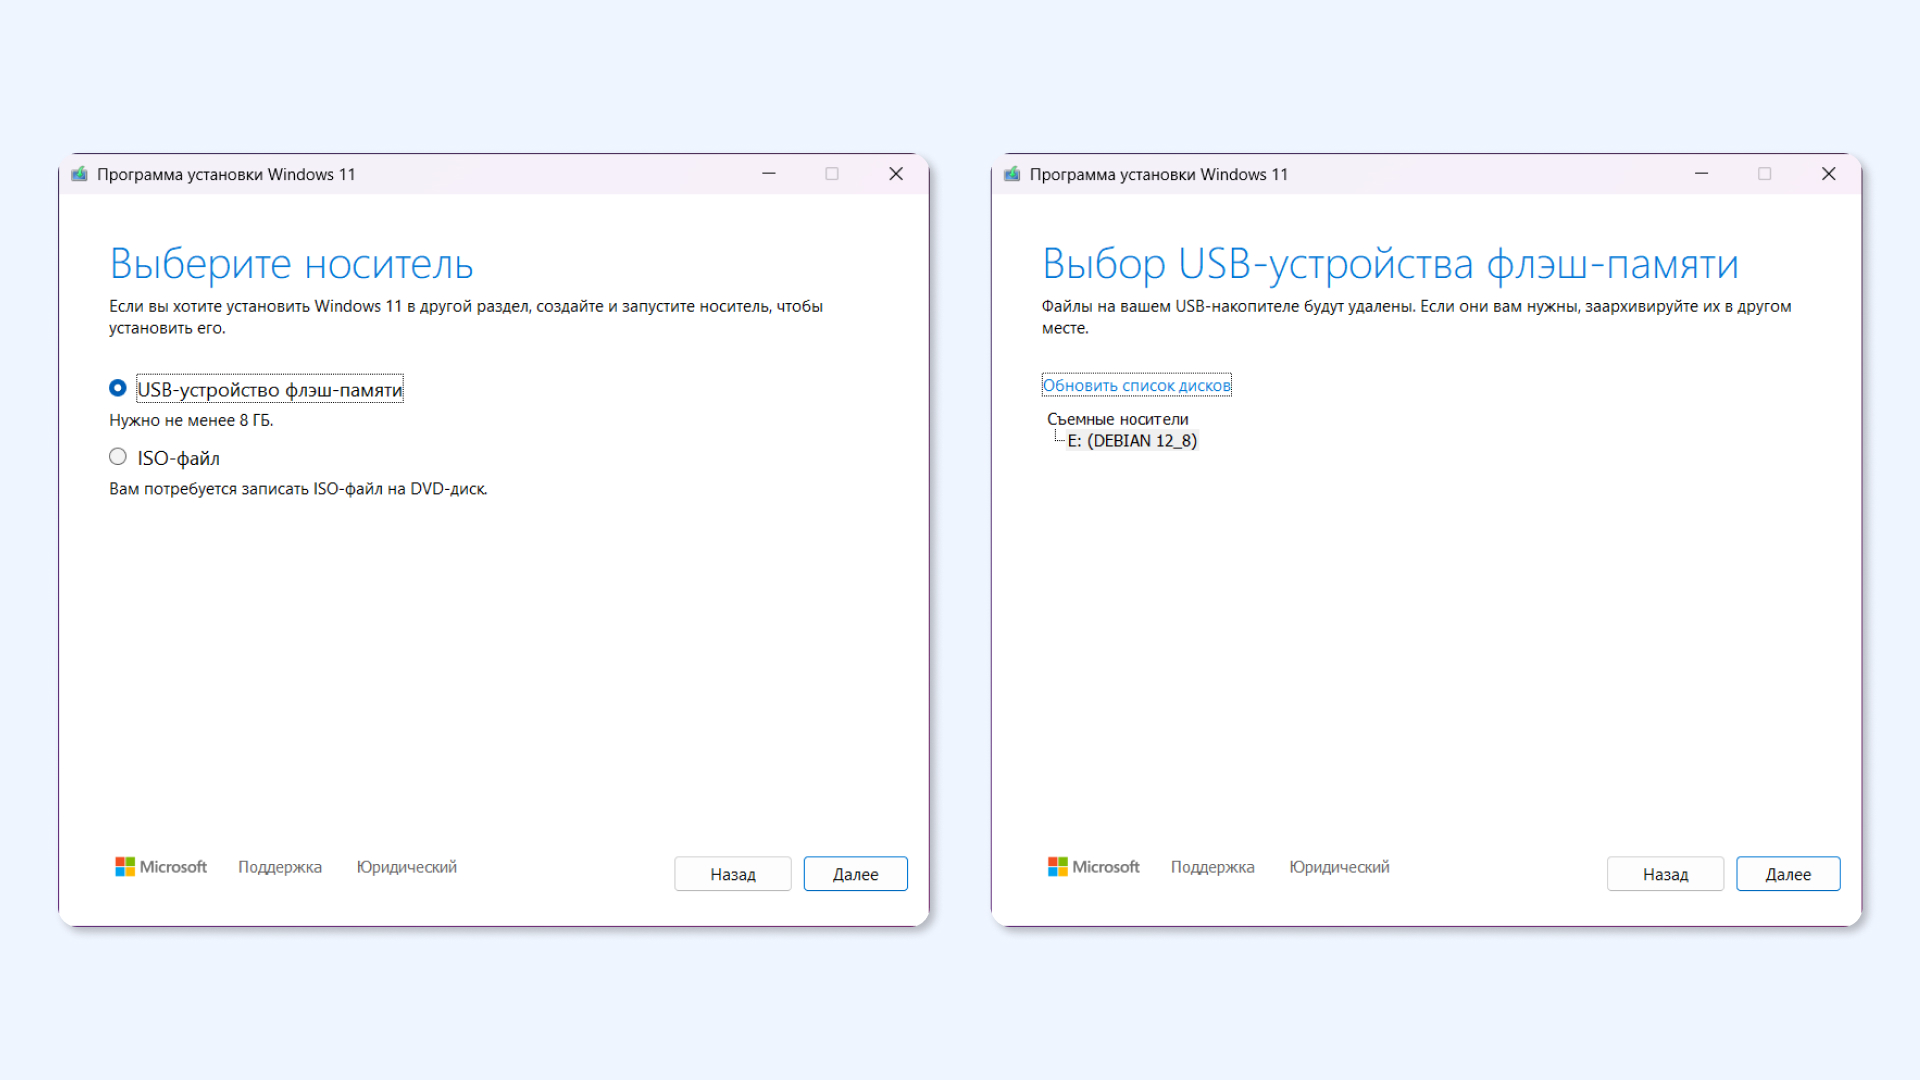This screenshot has height=1080, width=1920.
Task: Click the setup app icon in left title bar
Action: pos(79,174)
